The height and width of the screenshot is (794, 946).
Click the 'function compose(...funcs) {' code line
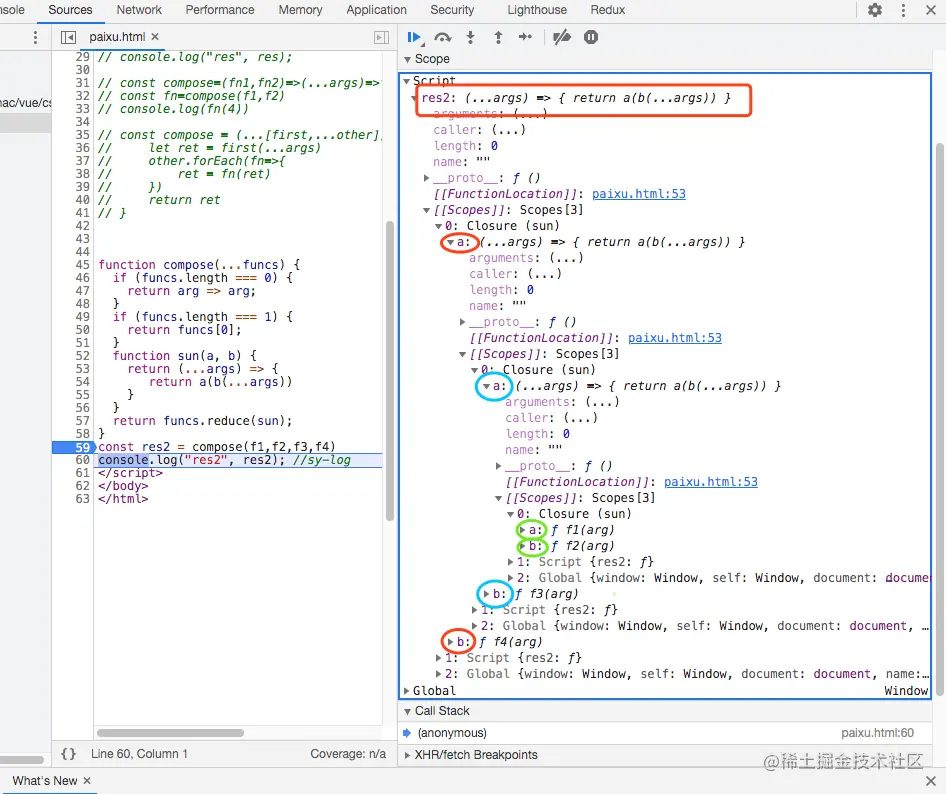(199, 265)
